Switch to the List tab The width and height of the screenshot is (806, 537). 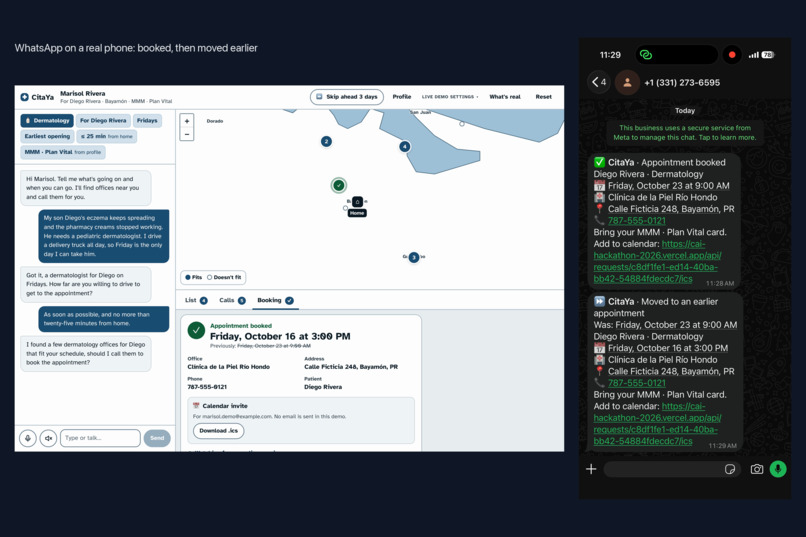click(196, 301)
